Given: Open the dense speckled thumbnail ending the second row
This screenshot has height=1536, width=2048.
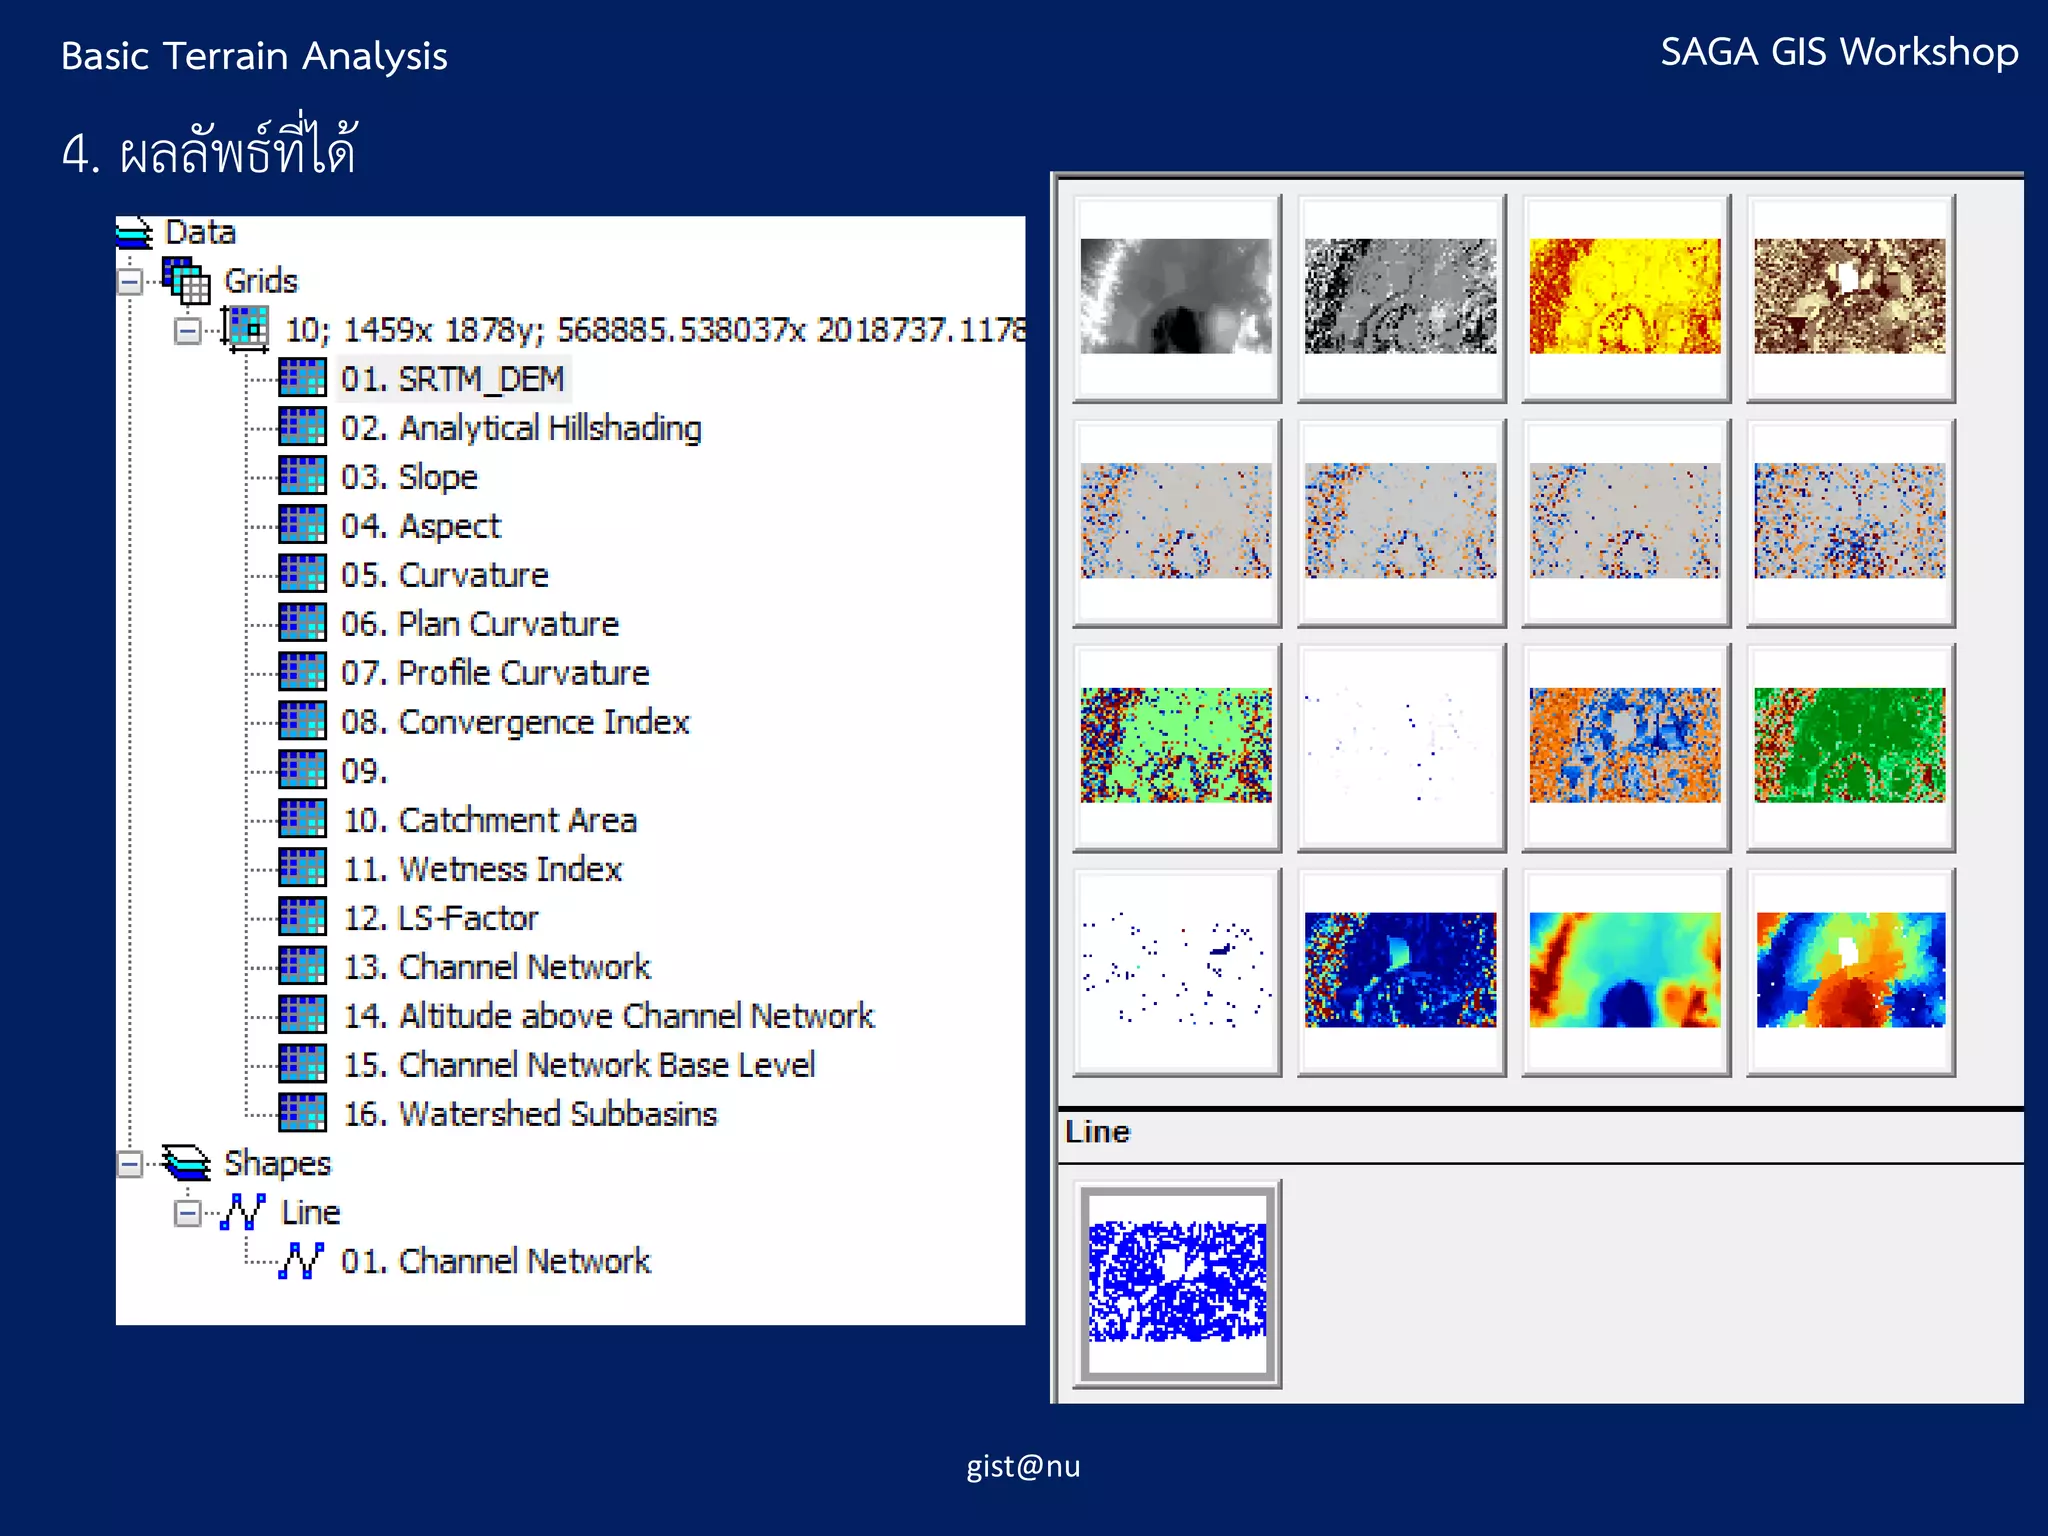Looking at the screenshot, I should (x=1850, y=523).
